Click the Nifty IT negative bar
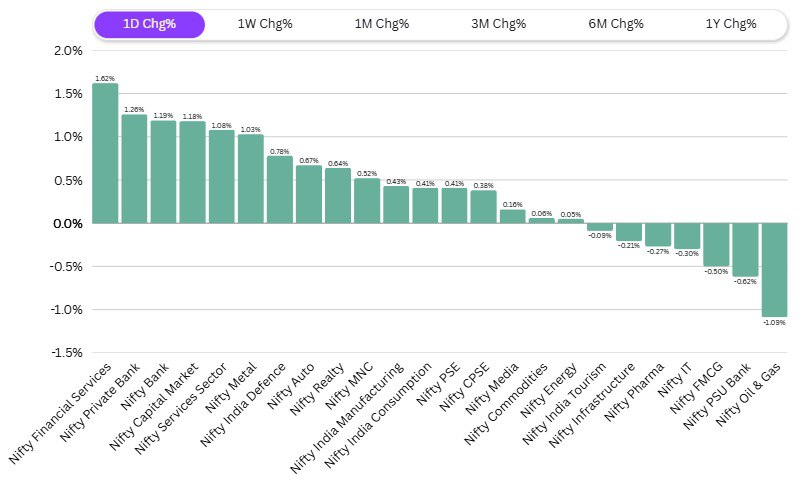 coord(687,236)
